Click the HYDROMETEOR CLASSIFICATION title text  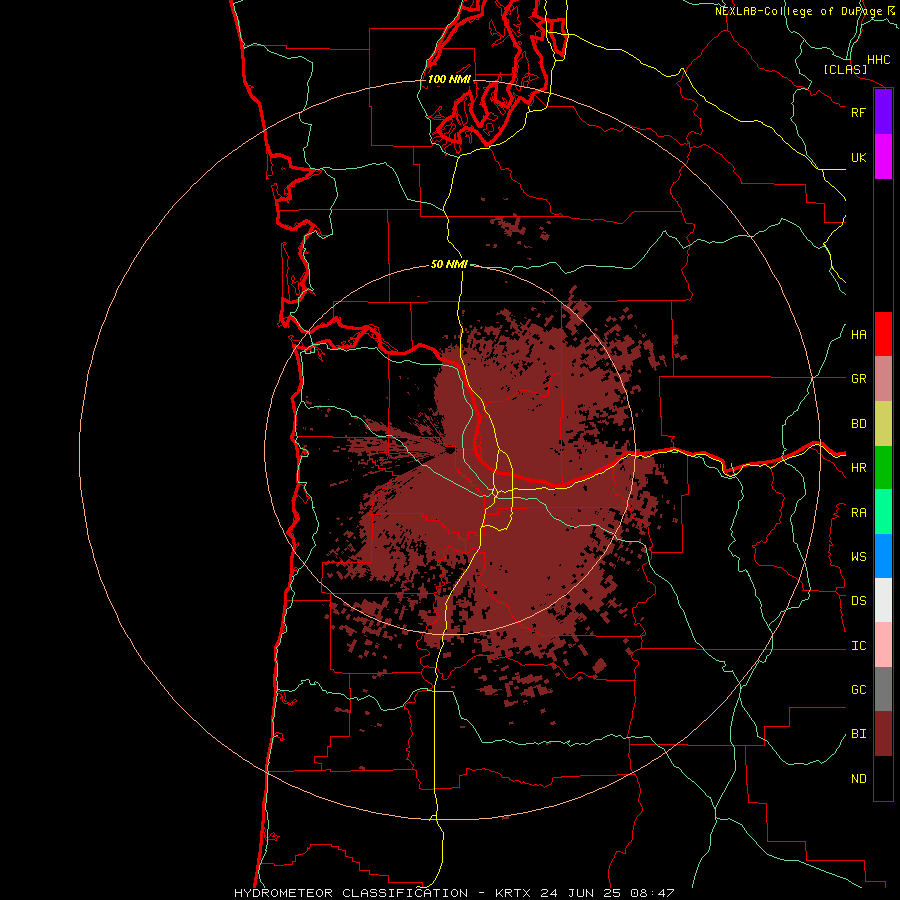[x=351, y=893]
